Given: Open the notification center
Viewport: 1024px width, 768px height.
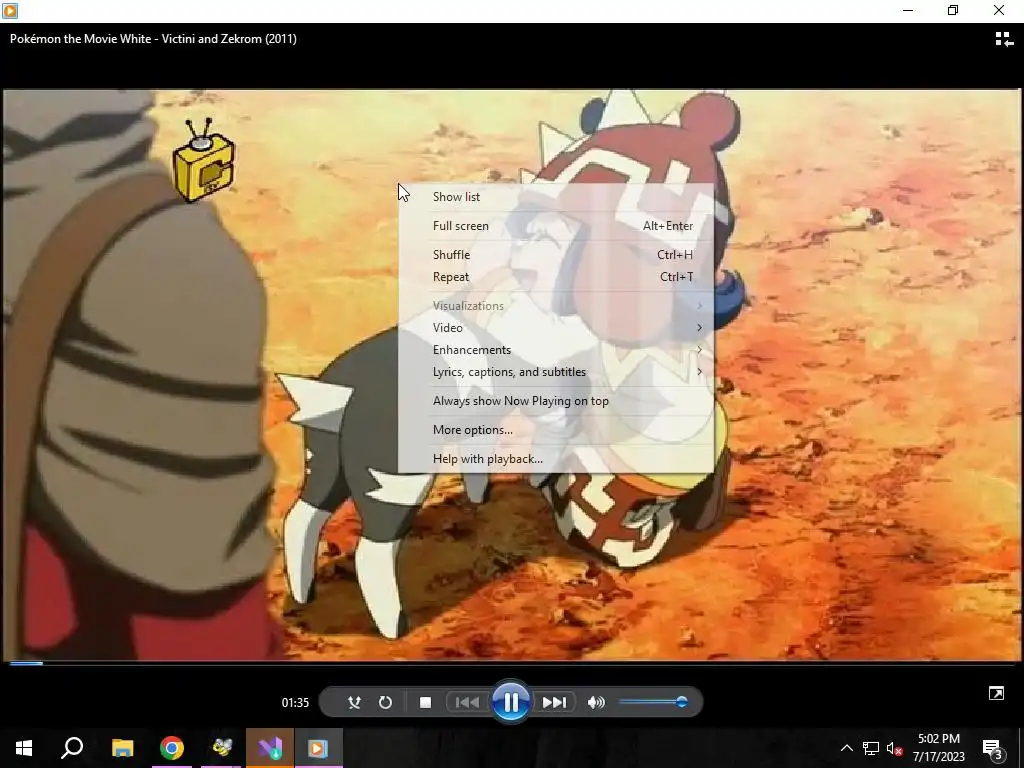Looking at the screenshot, I should tap(993, 748).
